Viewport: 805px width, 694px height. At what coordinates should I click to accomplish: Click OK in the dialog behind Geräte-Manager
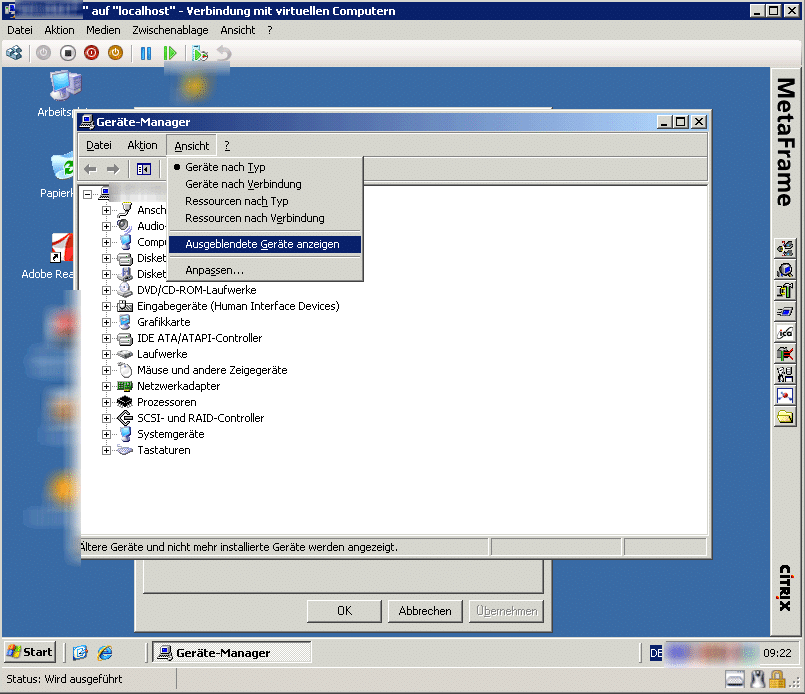[x=344, y=611]
